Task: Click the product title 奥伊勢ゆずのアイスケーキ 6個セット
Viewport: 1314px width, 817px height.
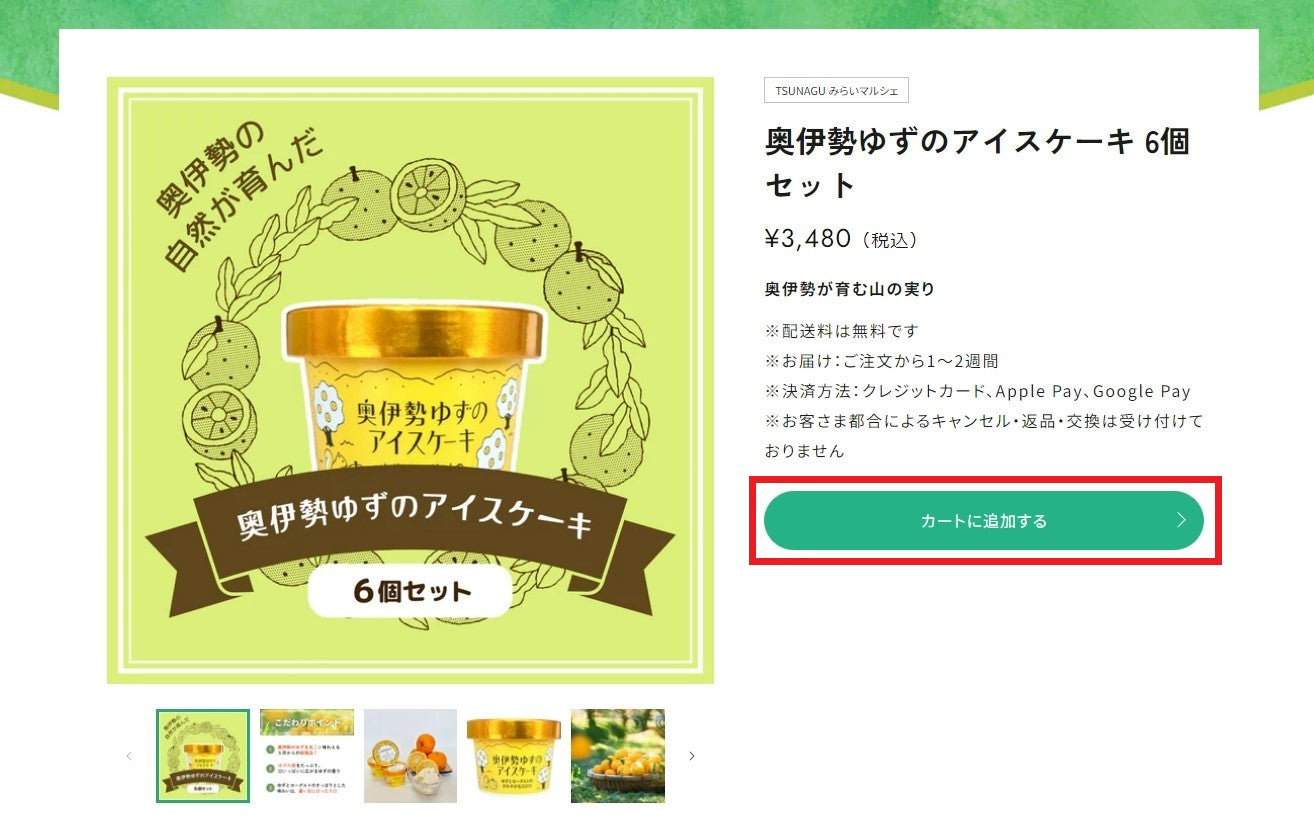Action: [977, 163]
